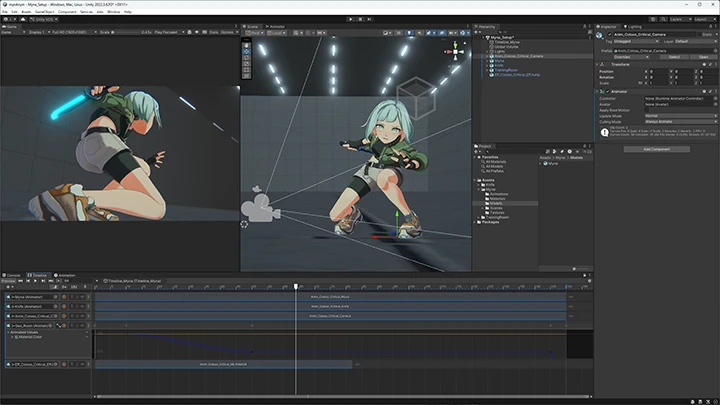Viewport: 720px width, 405px height.
Task: Switch to the Console tab
Action: 11,275
